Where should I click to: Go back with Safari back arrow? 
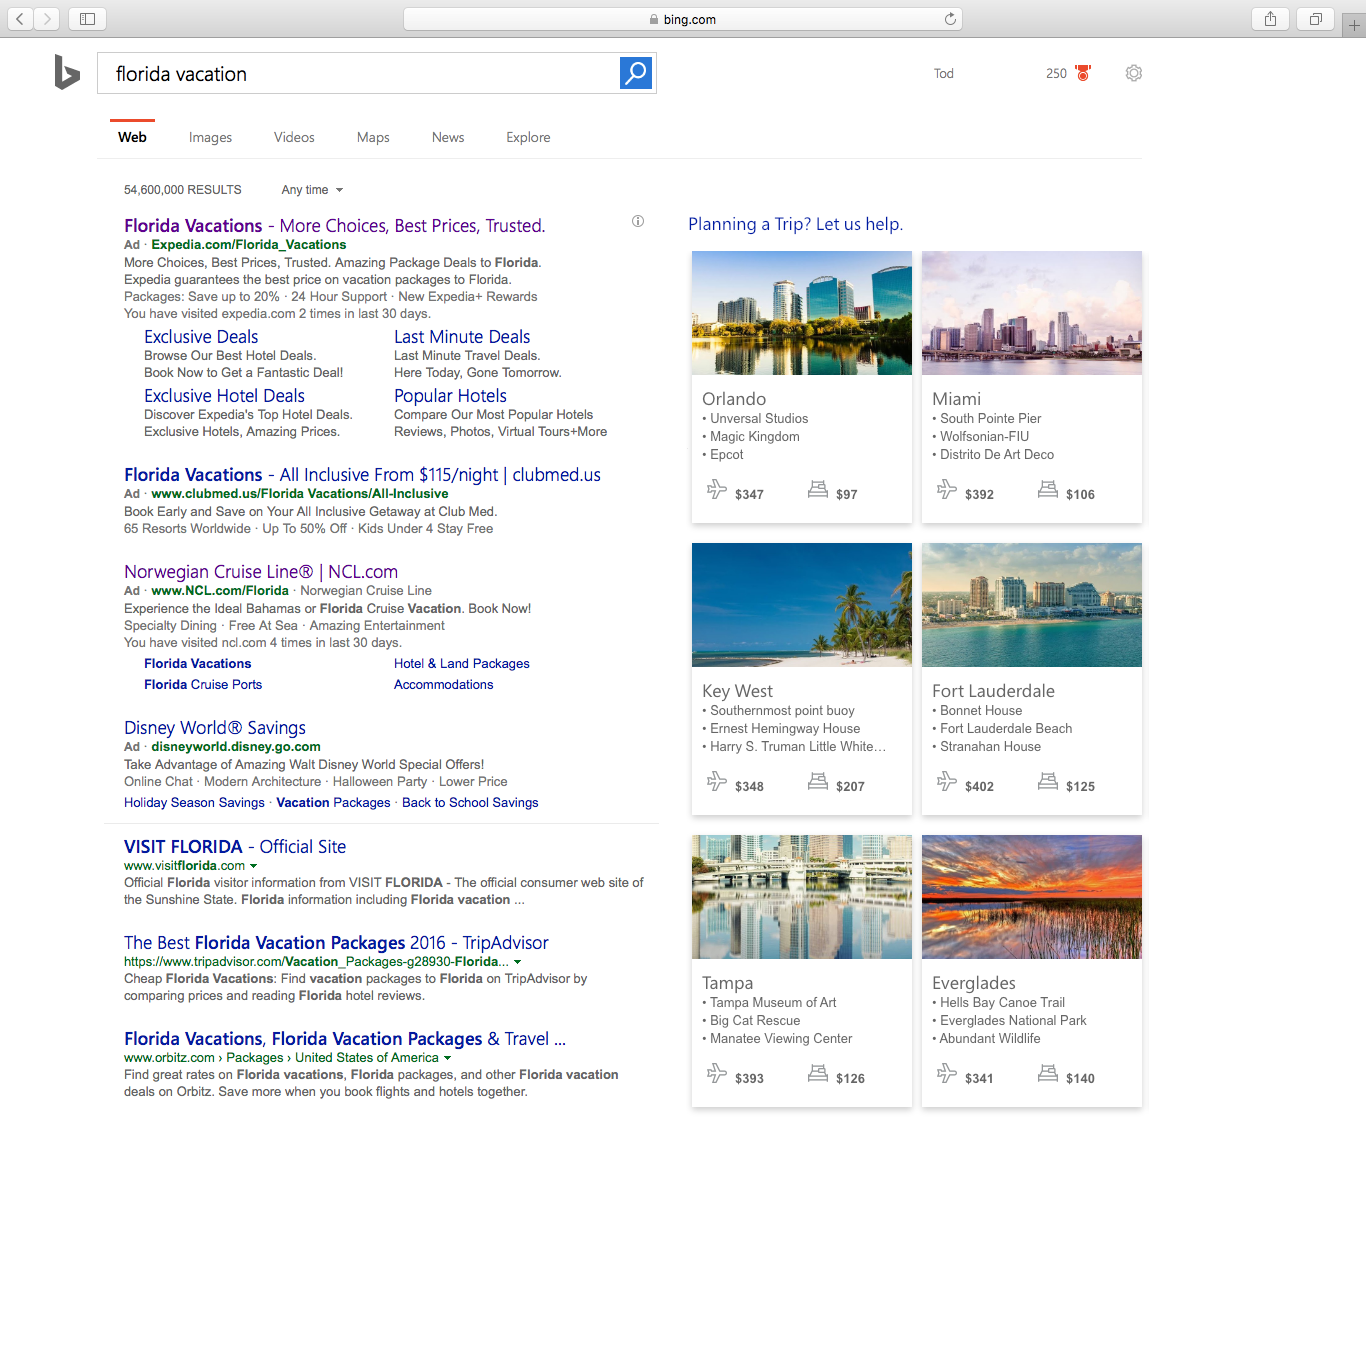pyautogui.click(x=19, y=18)
